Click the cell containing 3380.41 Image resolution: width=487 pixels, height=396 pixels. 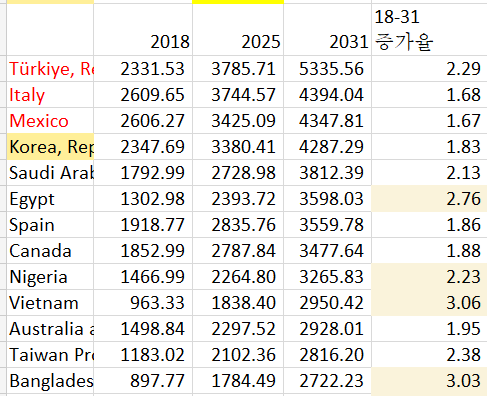tap(238, 147)
